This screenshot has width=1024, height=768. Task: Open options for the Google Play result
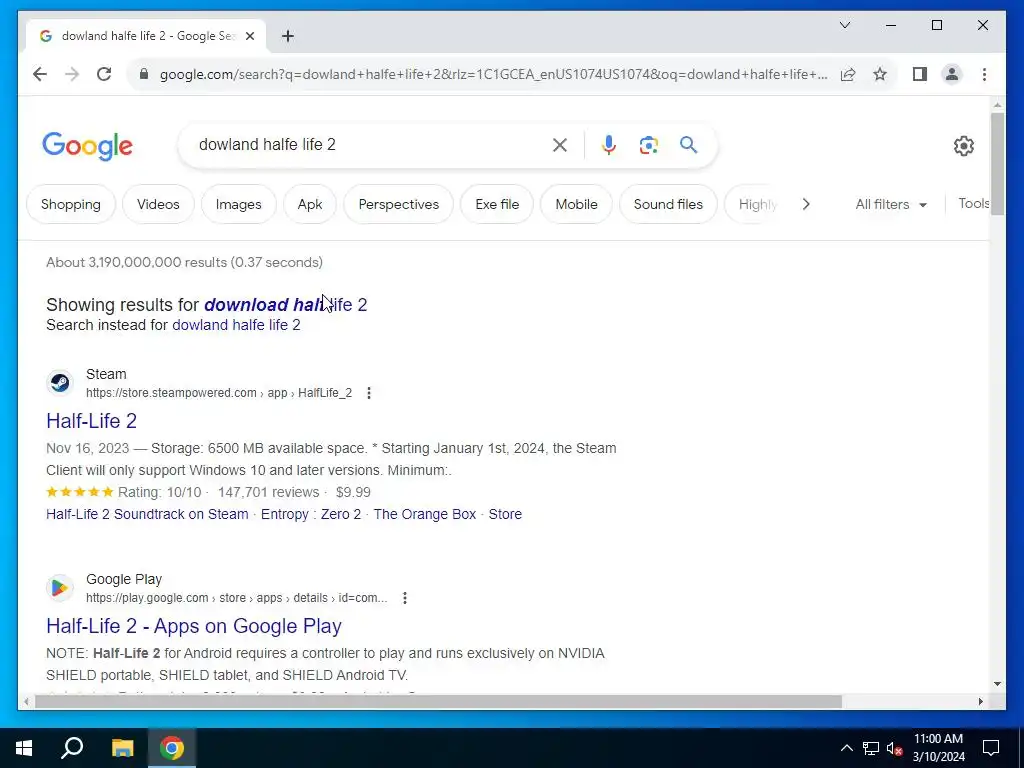tap(405, 598)
